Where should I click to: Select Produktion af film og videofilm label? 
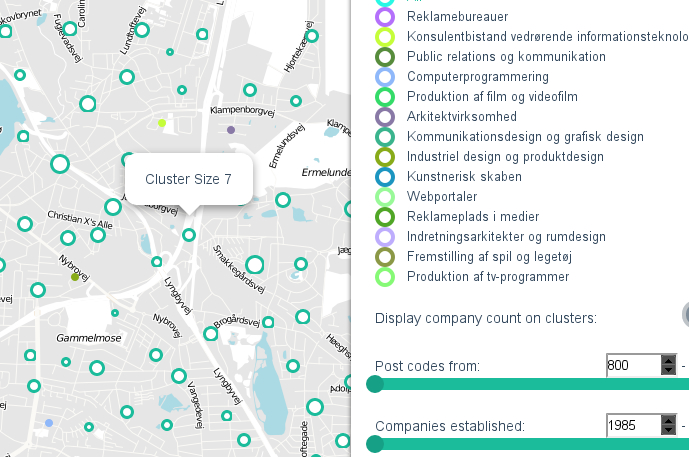pos(492,97)
